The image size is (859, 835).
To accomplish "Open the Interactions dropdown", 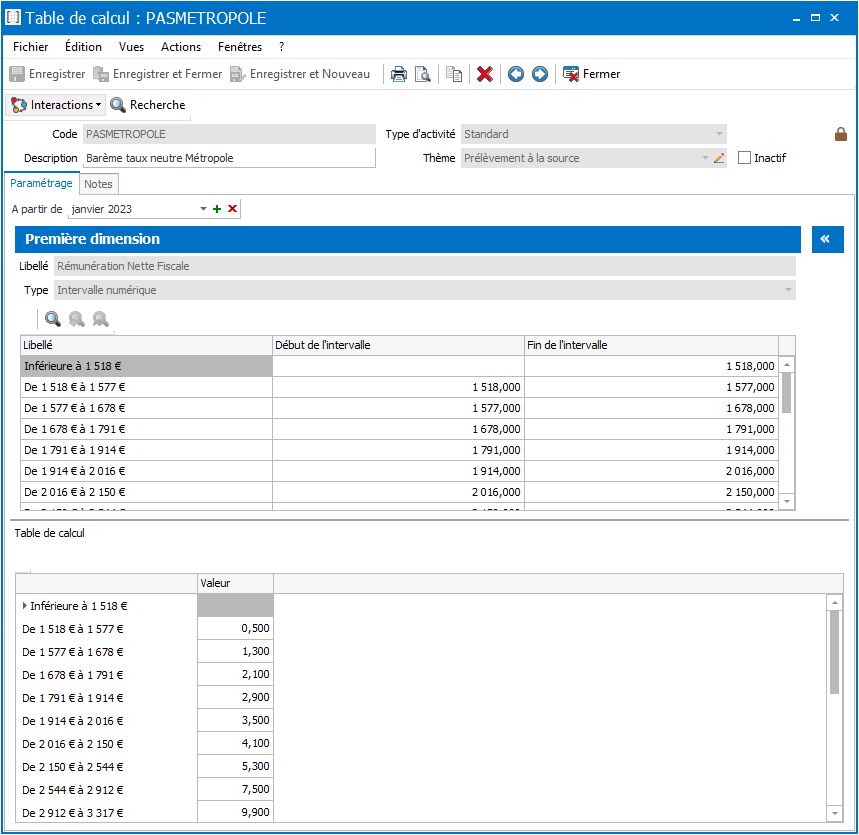I will tap(56, 105).
